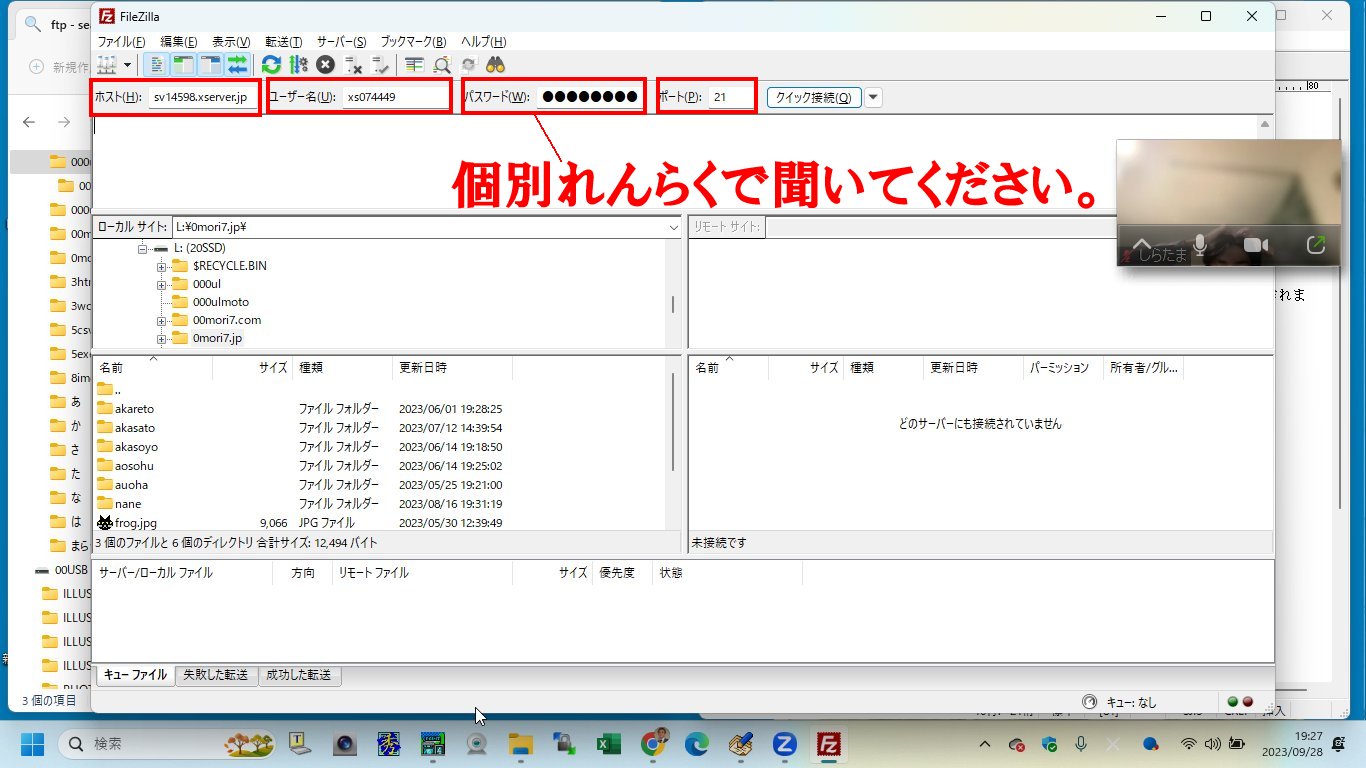Open Chrome from the taskbar
The width and height of the screenshot is (1366, 768).
tap(654, 744)
